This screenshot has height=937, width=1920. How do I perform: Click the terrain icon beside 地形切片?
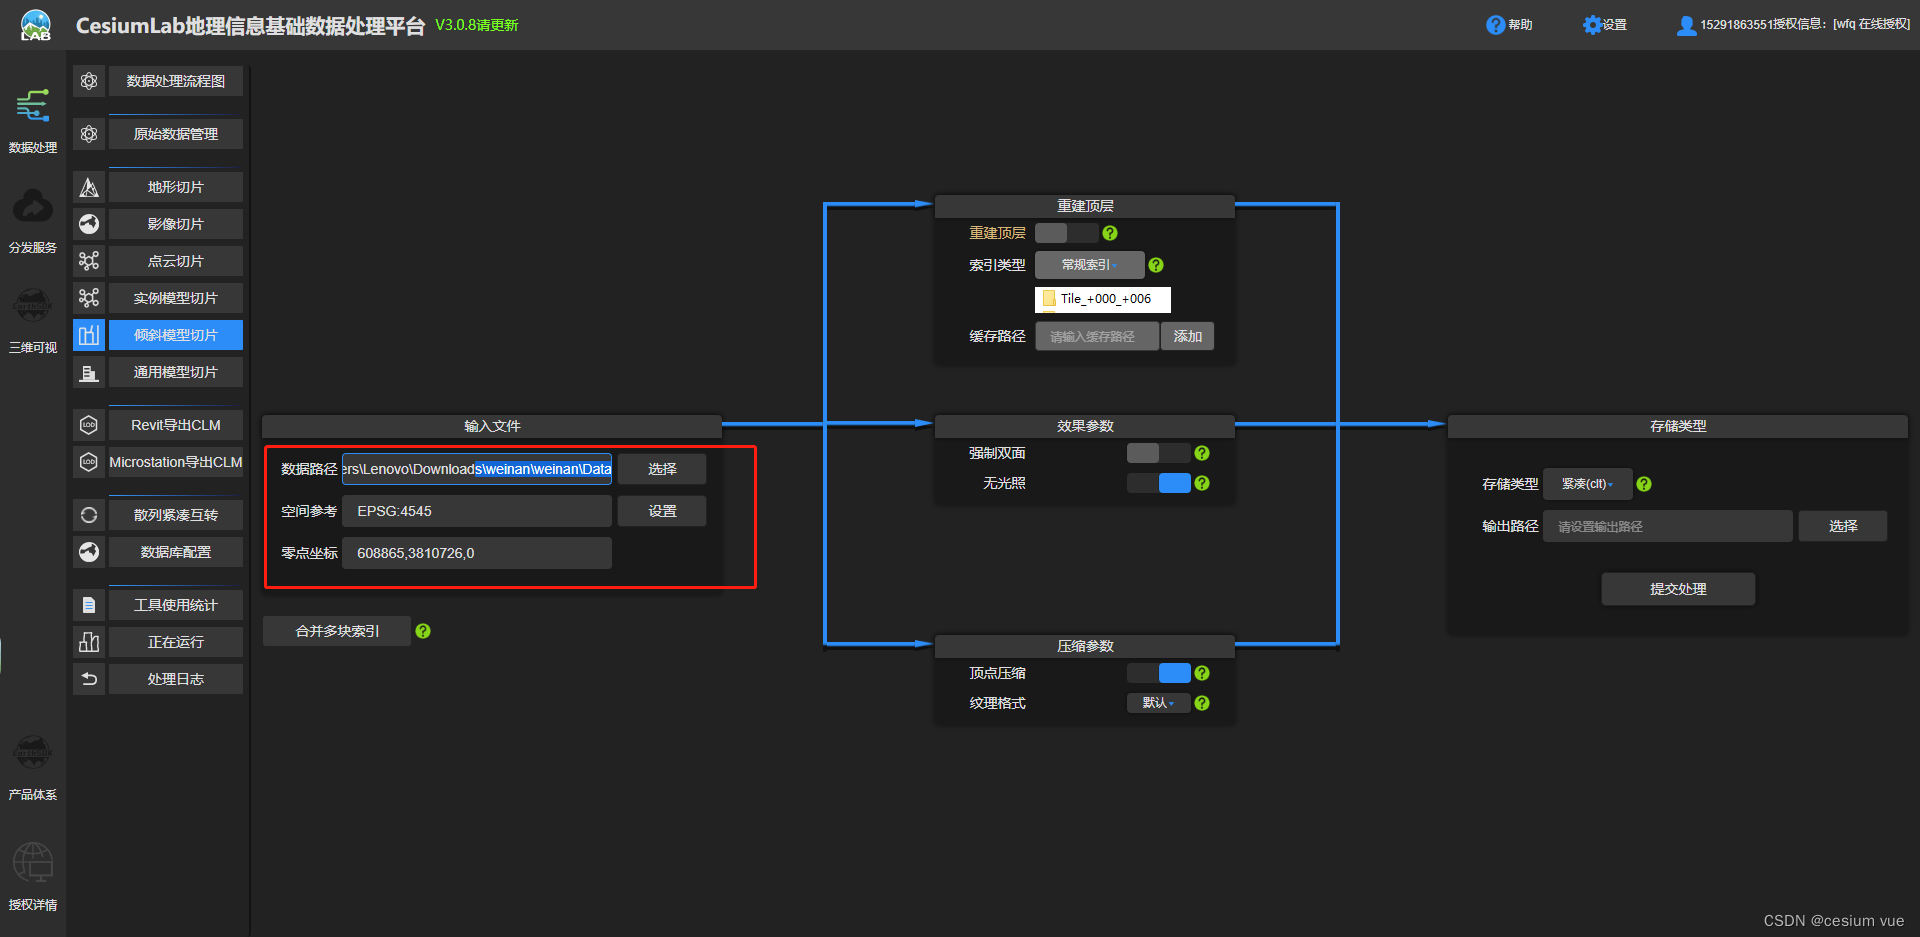pos(89,187)
